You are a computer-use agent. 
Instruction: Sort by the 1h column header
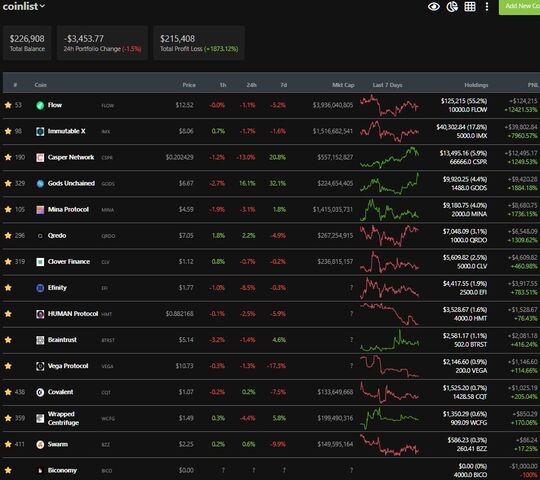223,85
